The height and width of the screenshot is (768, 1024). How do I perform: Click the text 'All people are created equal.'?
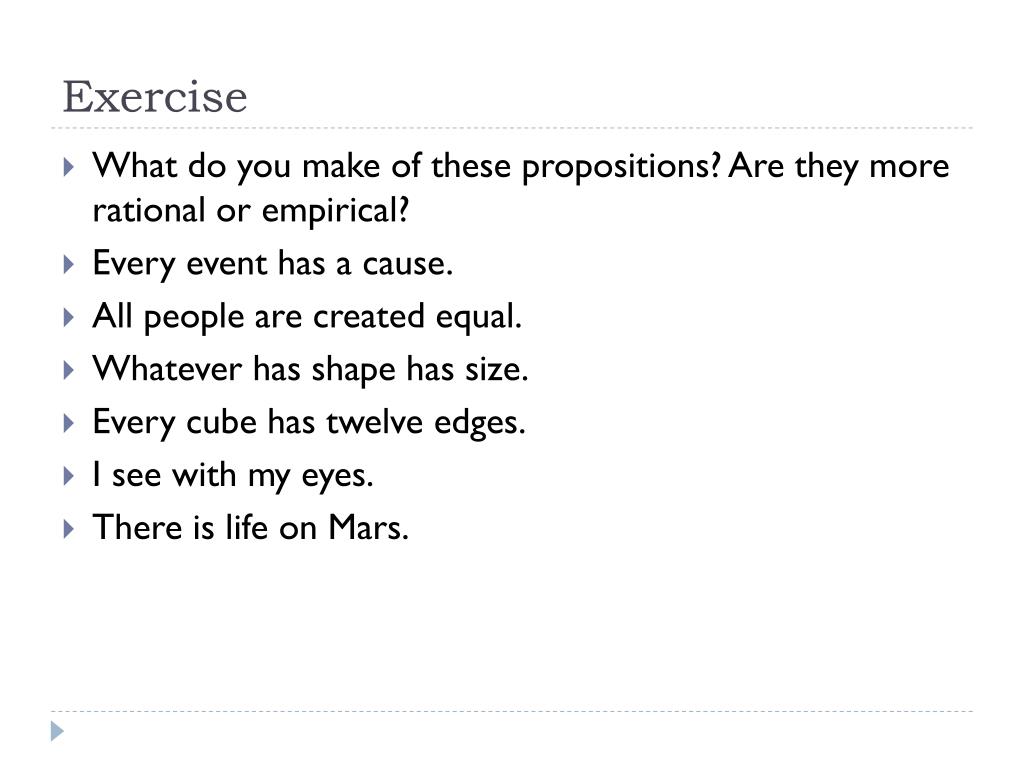(307, 317)
